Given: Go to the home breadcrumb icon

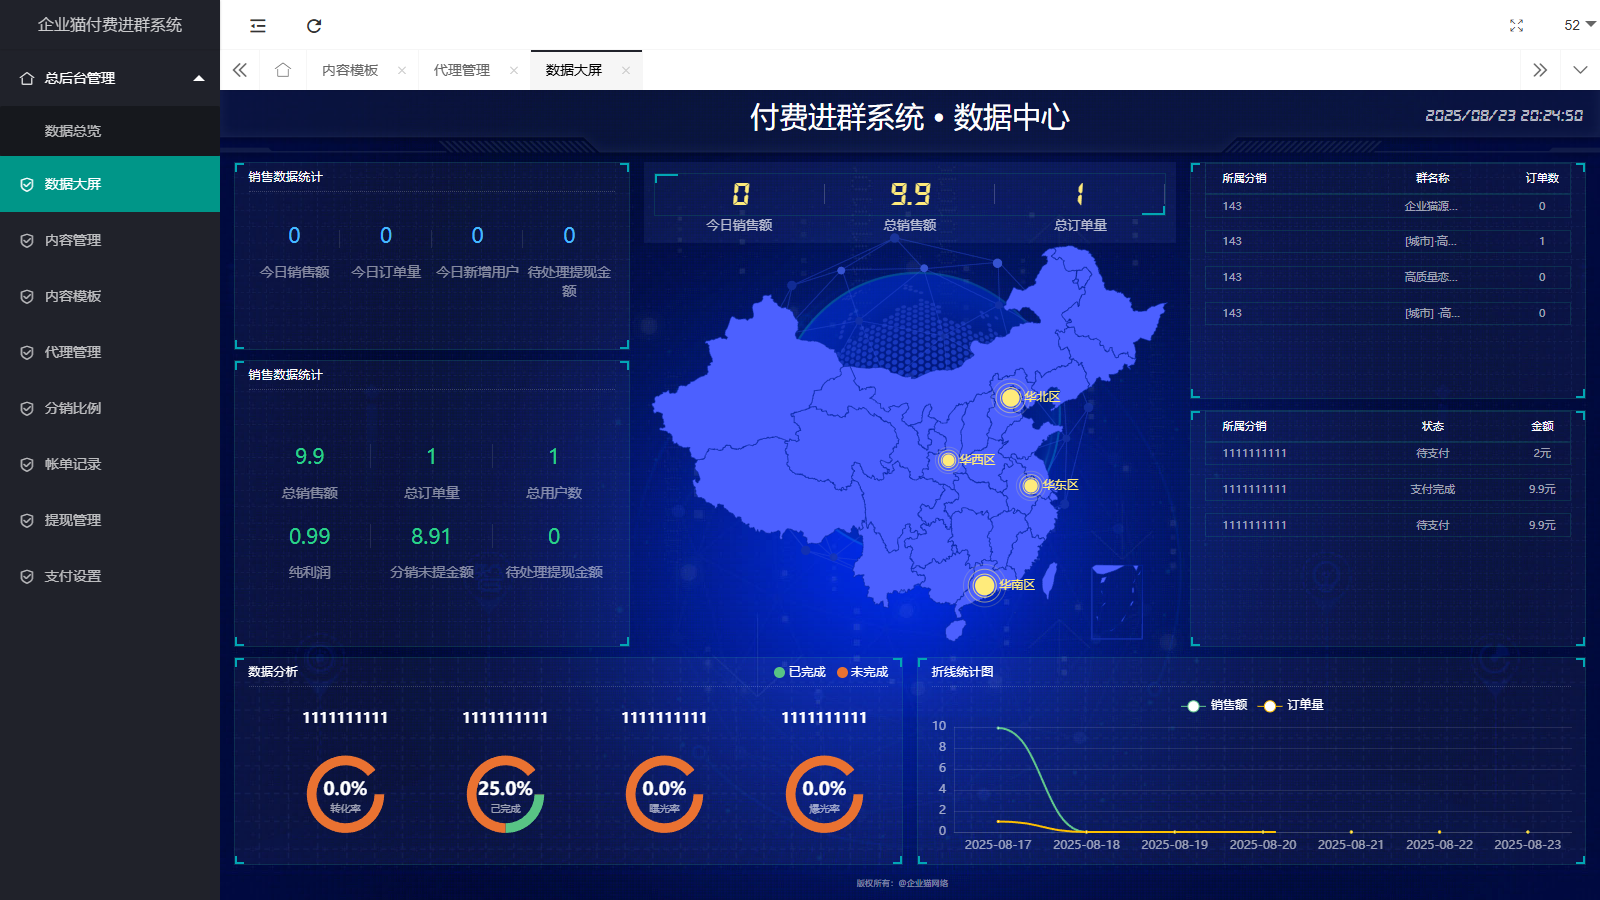Looking at the screenshot, I should click(x=283, y=69).
